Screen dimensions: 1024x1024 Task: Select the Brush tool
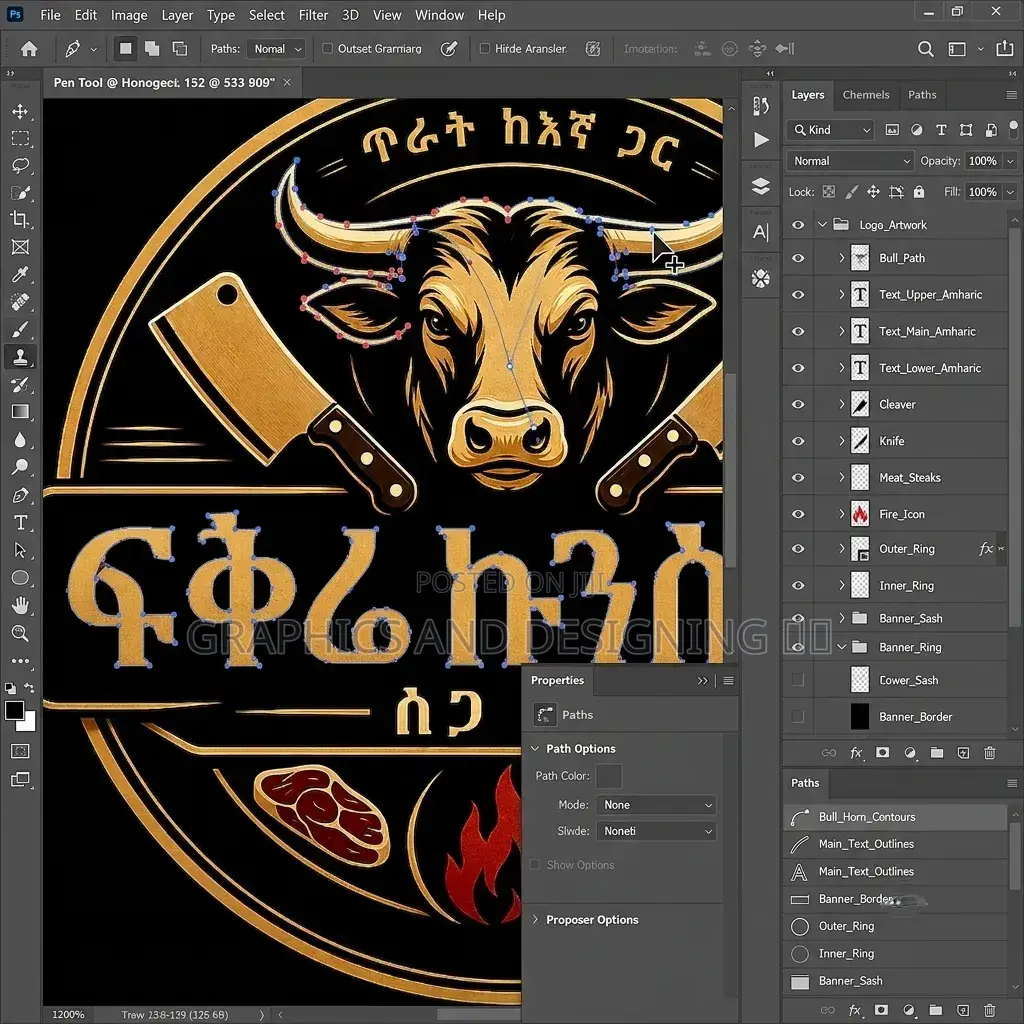click(x=20, y=330)
